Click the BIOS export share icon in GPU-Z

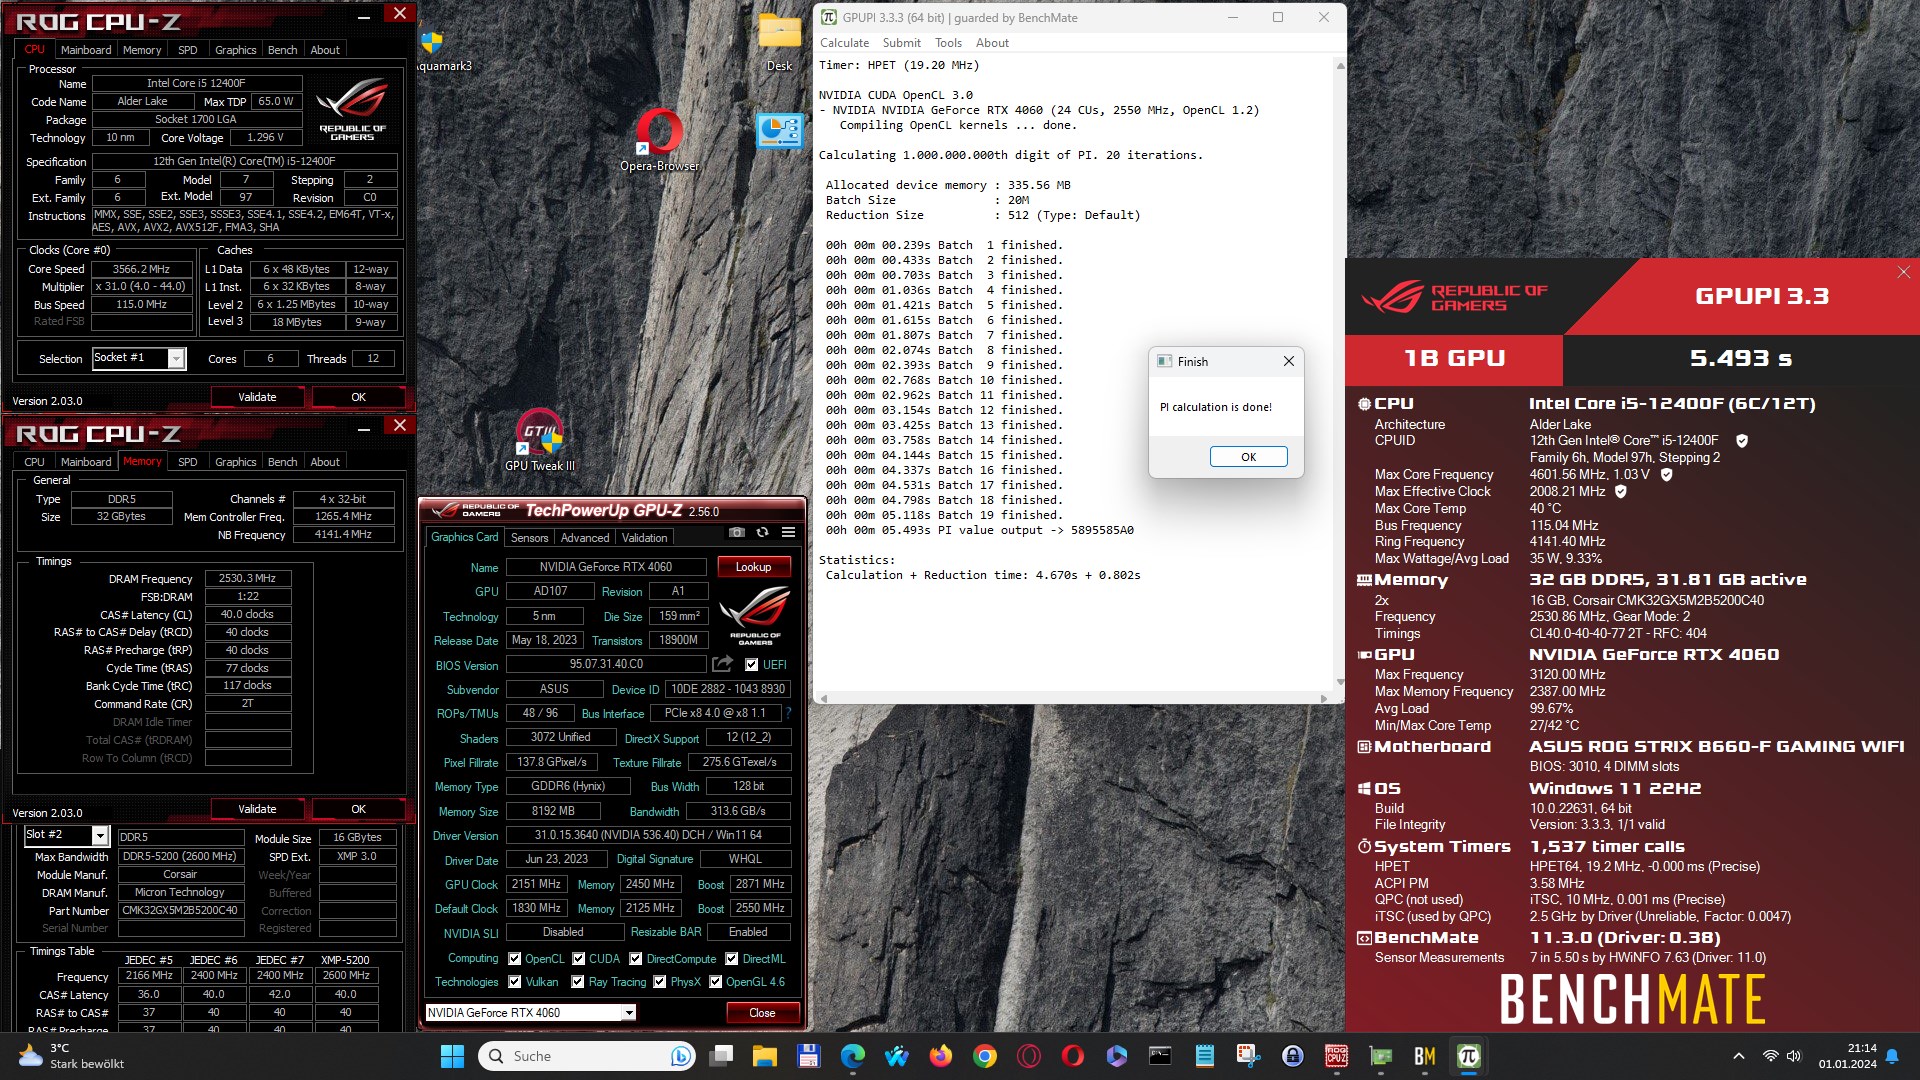click(722, 664)
